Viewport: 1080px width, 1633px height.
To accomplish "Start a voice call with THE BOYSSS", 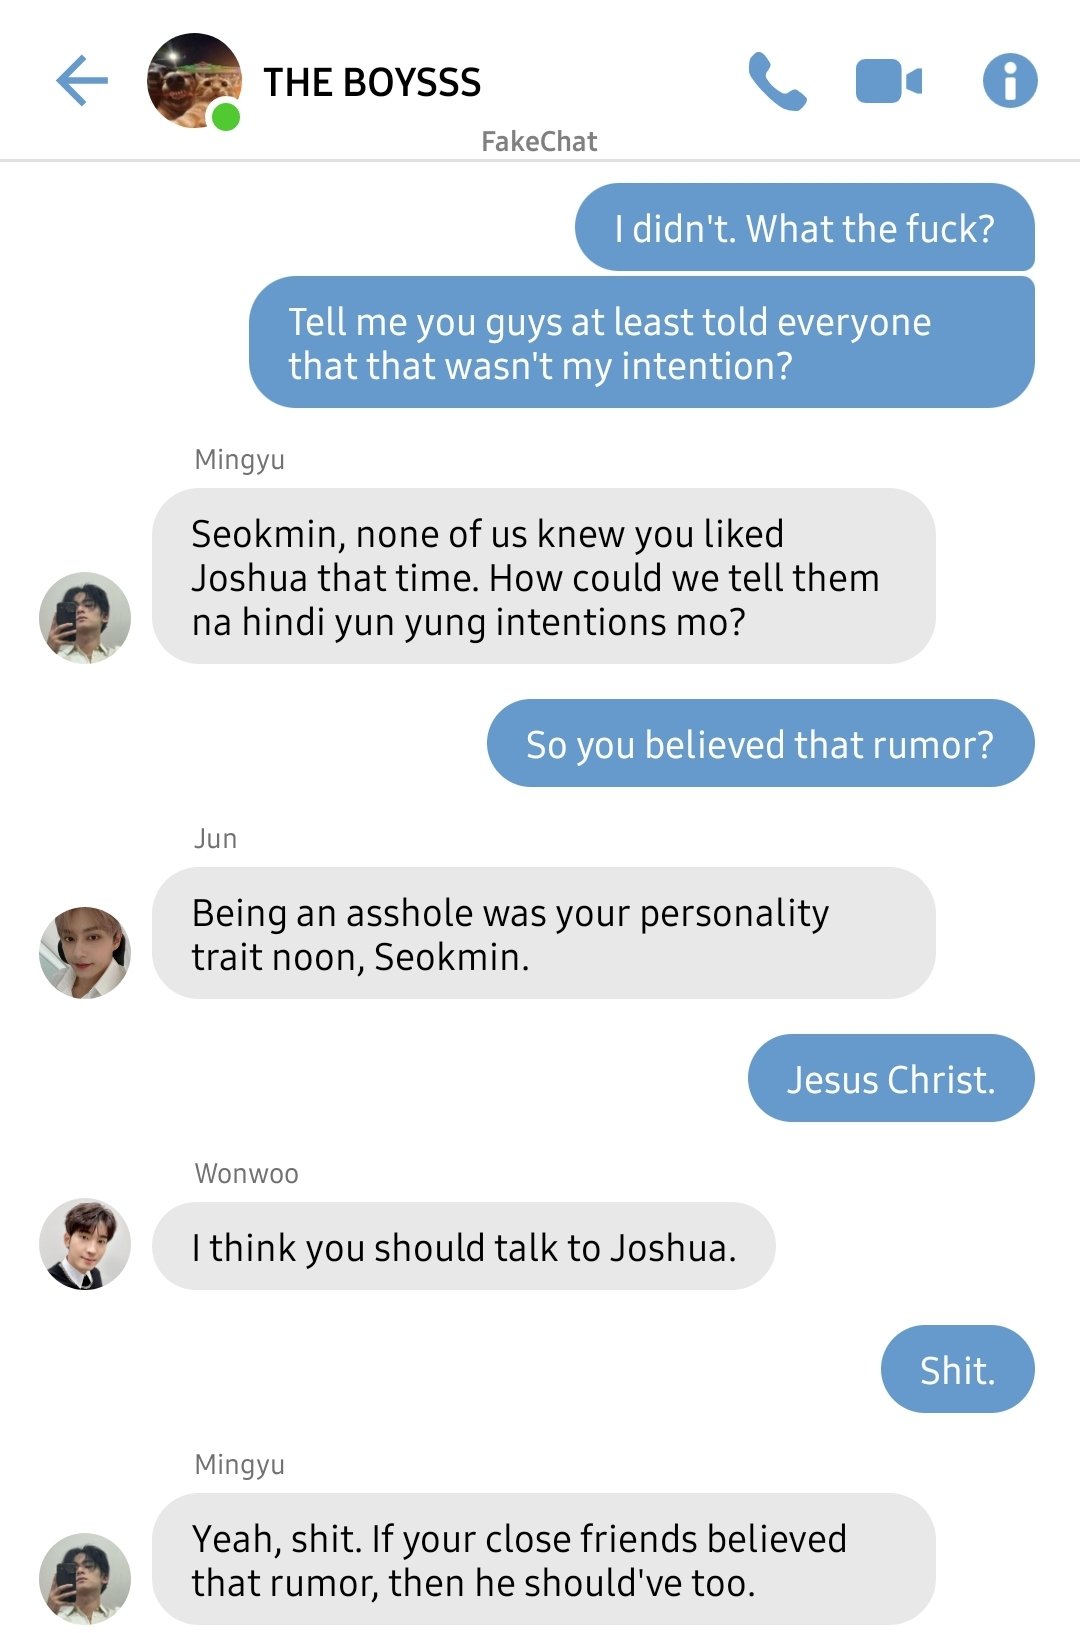I will [x=777, y=81].
